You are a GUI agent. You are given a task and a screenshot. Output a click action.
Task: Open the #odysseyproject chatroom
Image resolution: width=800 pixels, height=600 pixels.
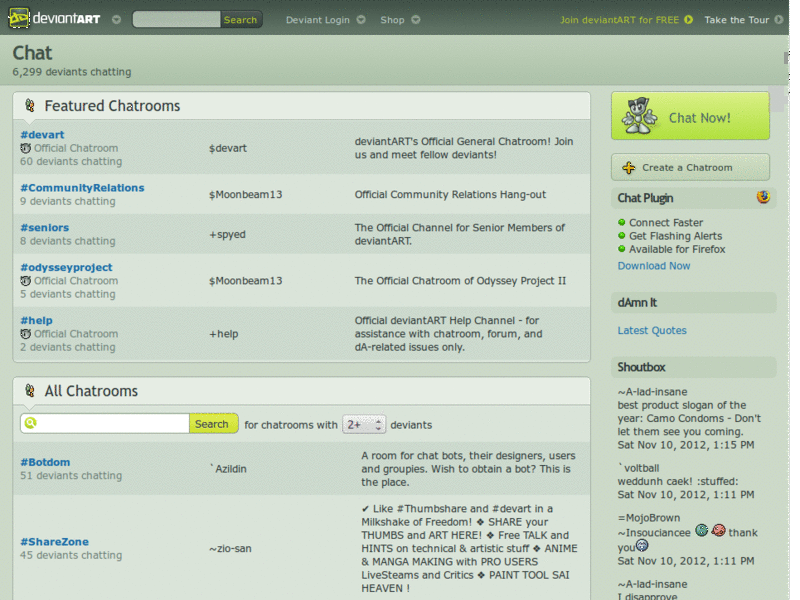point(66,267)
